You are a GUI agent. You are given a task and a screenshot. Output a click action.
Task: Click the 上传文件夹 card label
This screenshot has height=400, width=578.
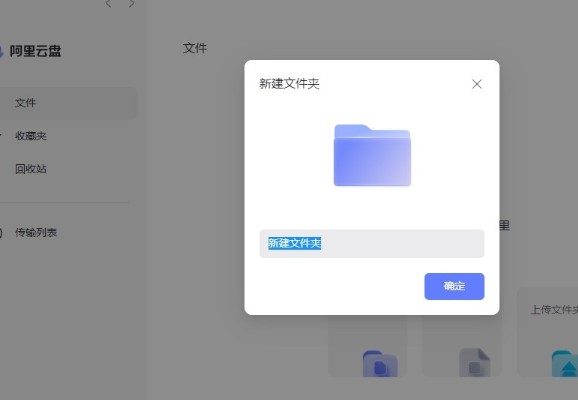tap(554, 310)
